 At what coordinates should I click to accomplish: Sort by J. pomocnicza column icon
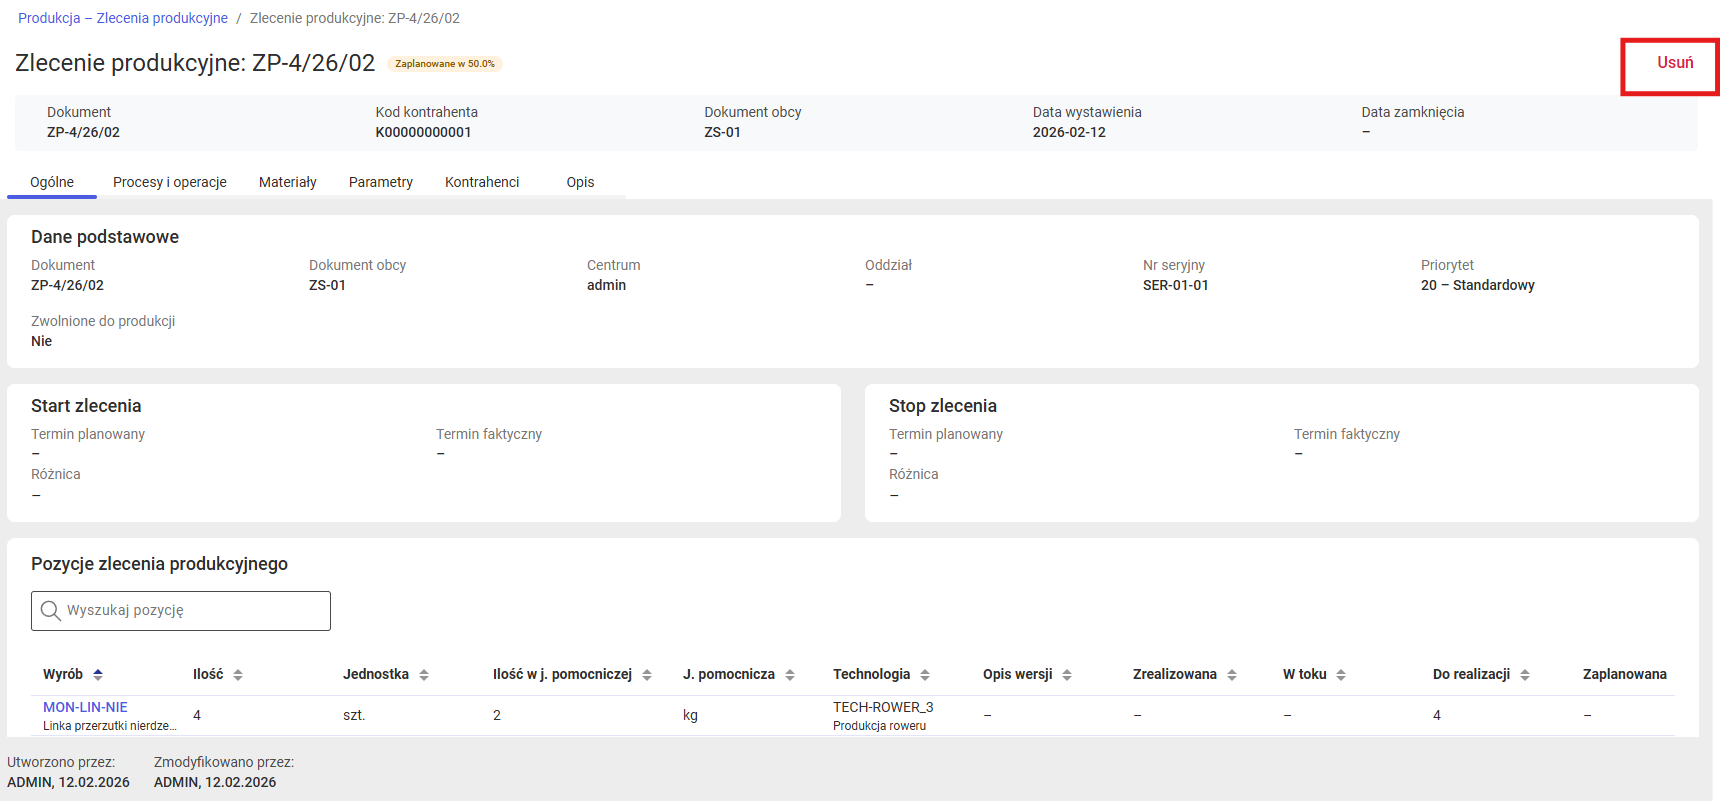pyautogui.click(x=790, y=675)
